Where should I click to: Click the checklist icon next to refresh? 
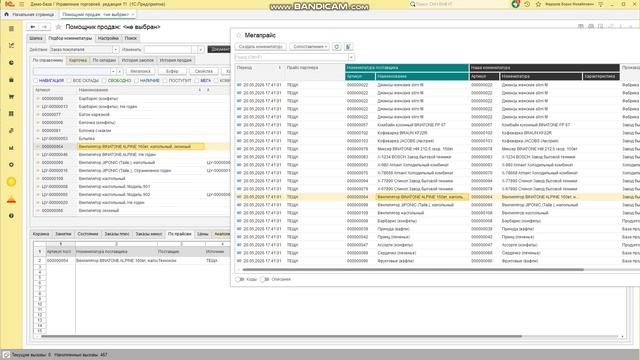click(x=348, y=47)
